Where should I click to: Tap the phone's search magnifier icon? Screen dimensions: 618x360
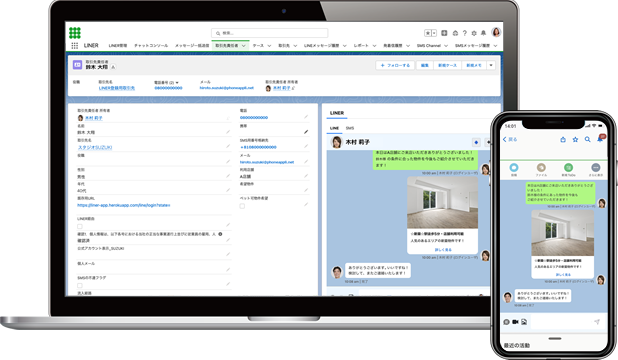[587, 139]
